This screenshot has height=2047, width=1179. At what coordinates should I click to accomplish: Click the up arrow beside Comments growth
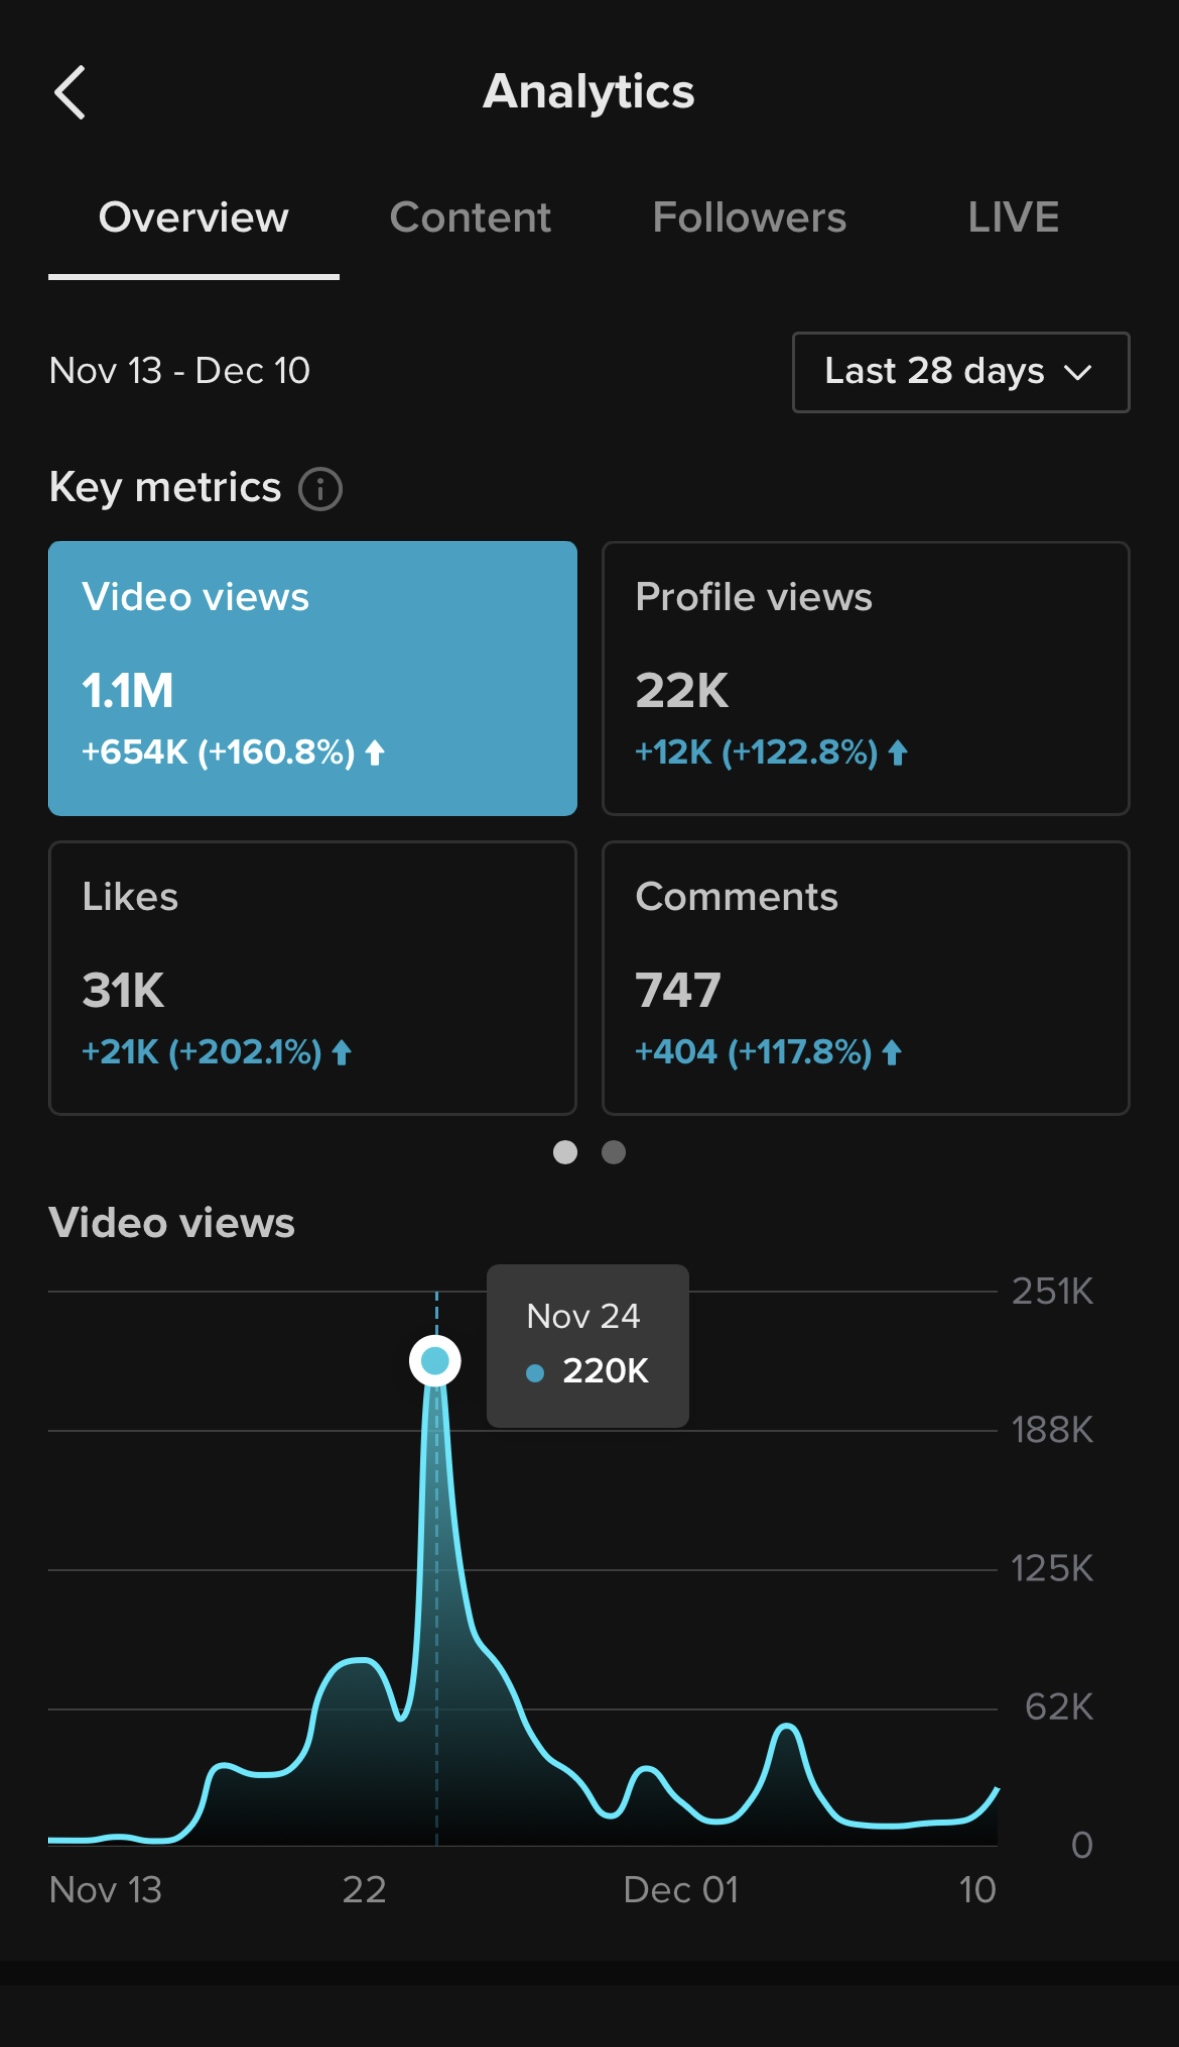coord(892,1052)
